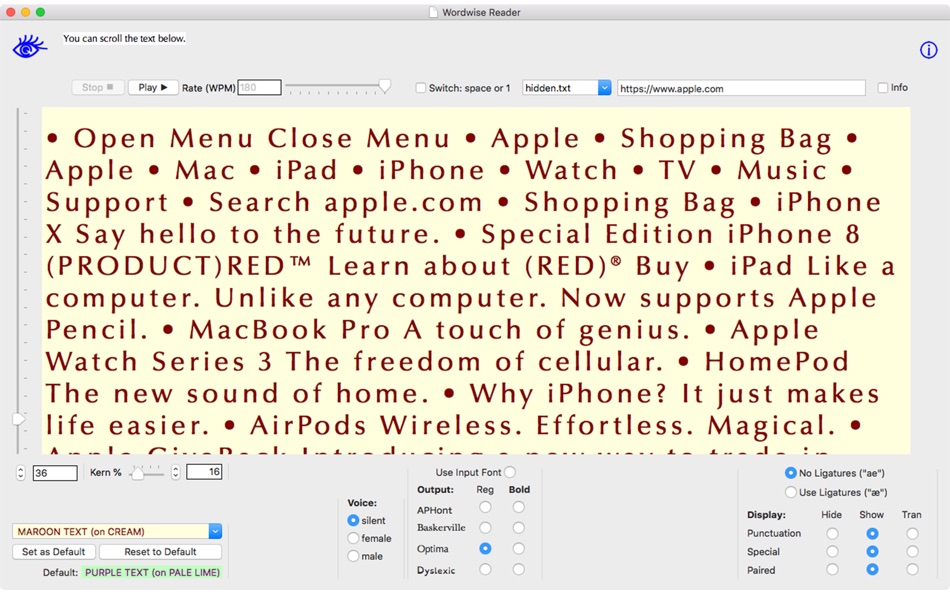Set Punctuation display to Show
The width and height of the screenshot is (950, 594).
click(x=872, y=534)
